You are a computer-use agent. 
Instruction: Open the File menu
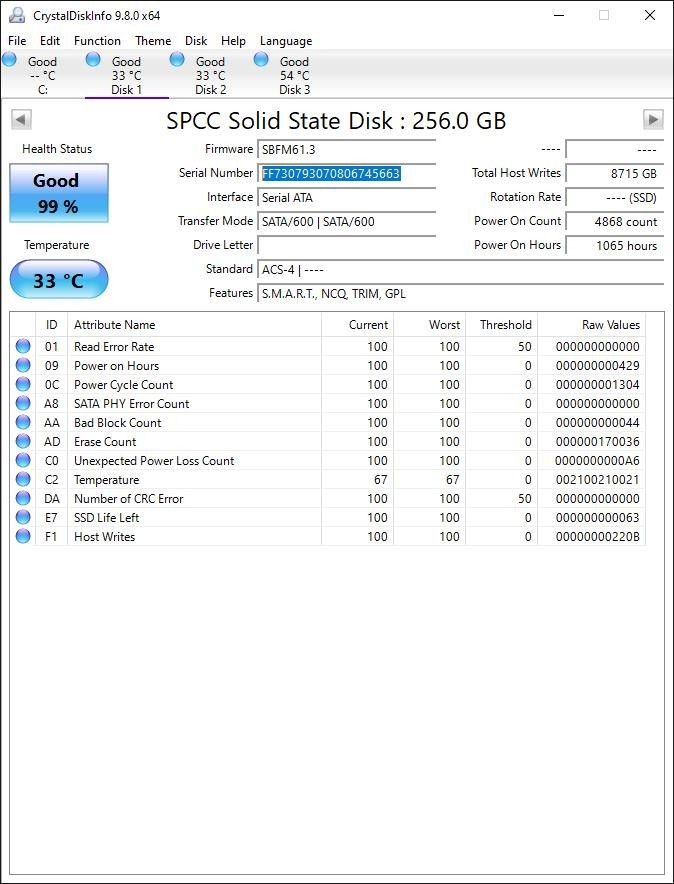pos(17,41)
